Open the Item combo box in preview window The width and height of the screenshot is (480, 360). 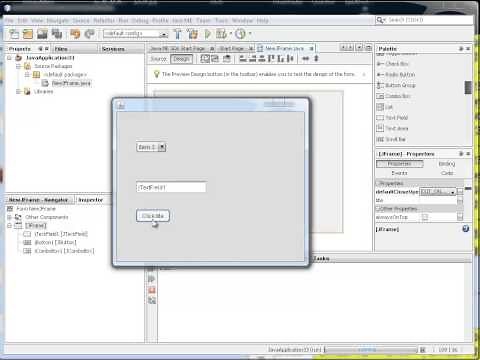[x=151, y=147]
